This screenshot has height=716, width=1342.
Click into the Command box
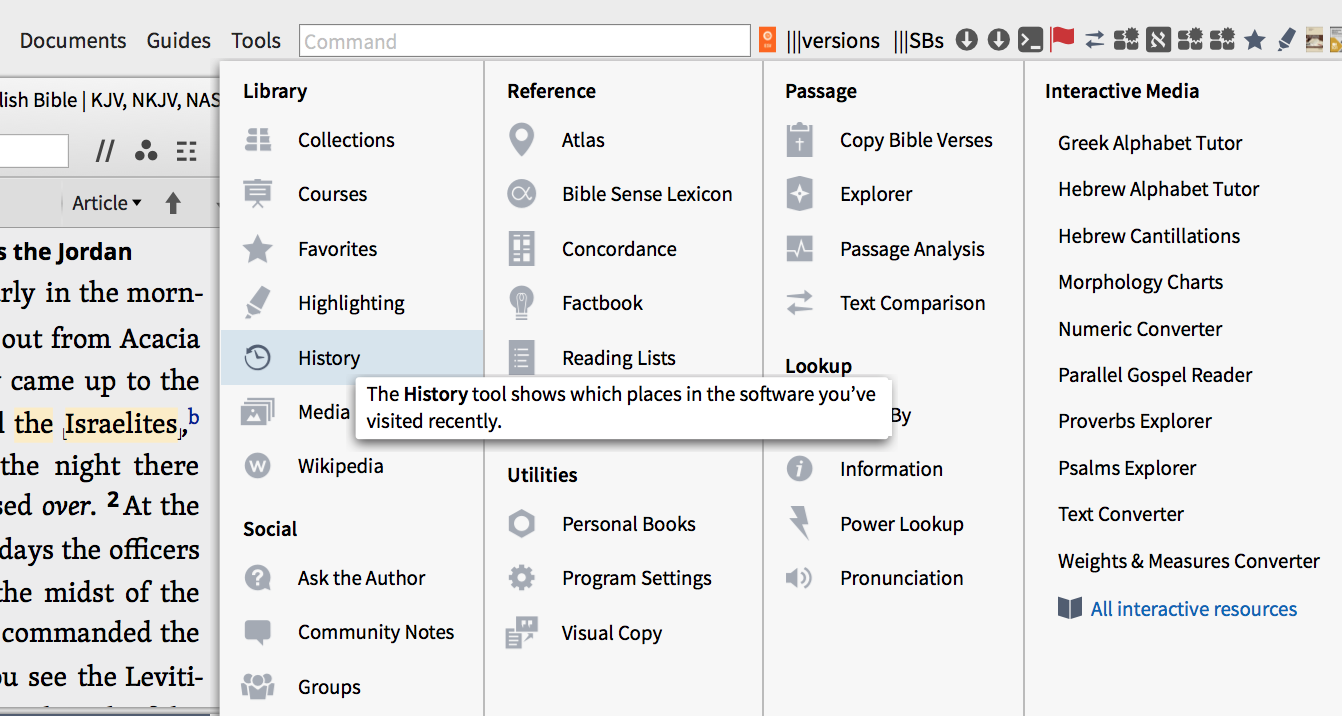(524, 41)
